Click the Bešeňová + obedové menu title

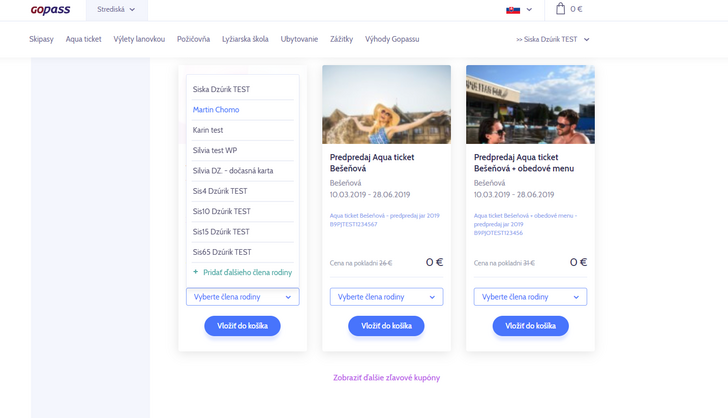pyautogui.click(x=524, y=163)
